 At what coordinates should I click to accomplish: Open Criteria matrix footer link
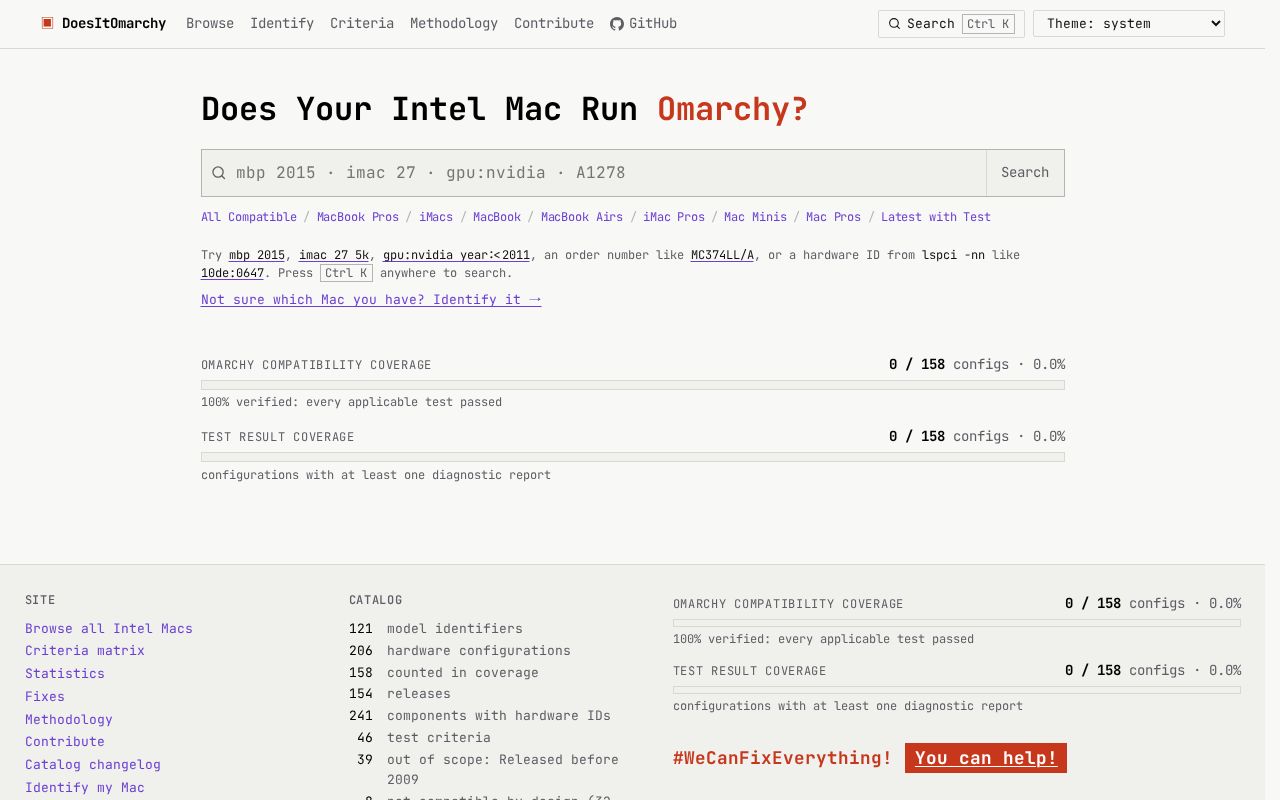pyautogui.click(x=85, y=651)
